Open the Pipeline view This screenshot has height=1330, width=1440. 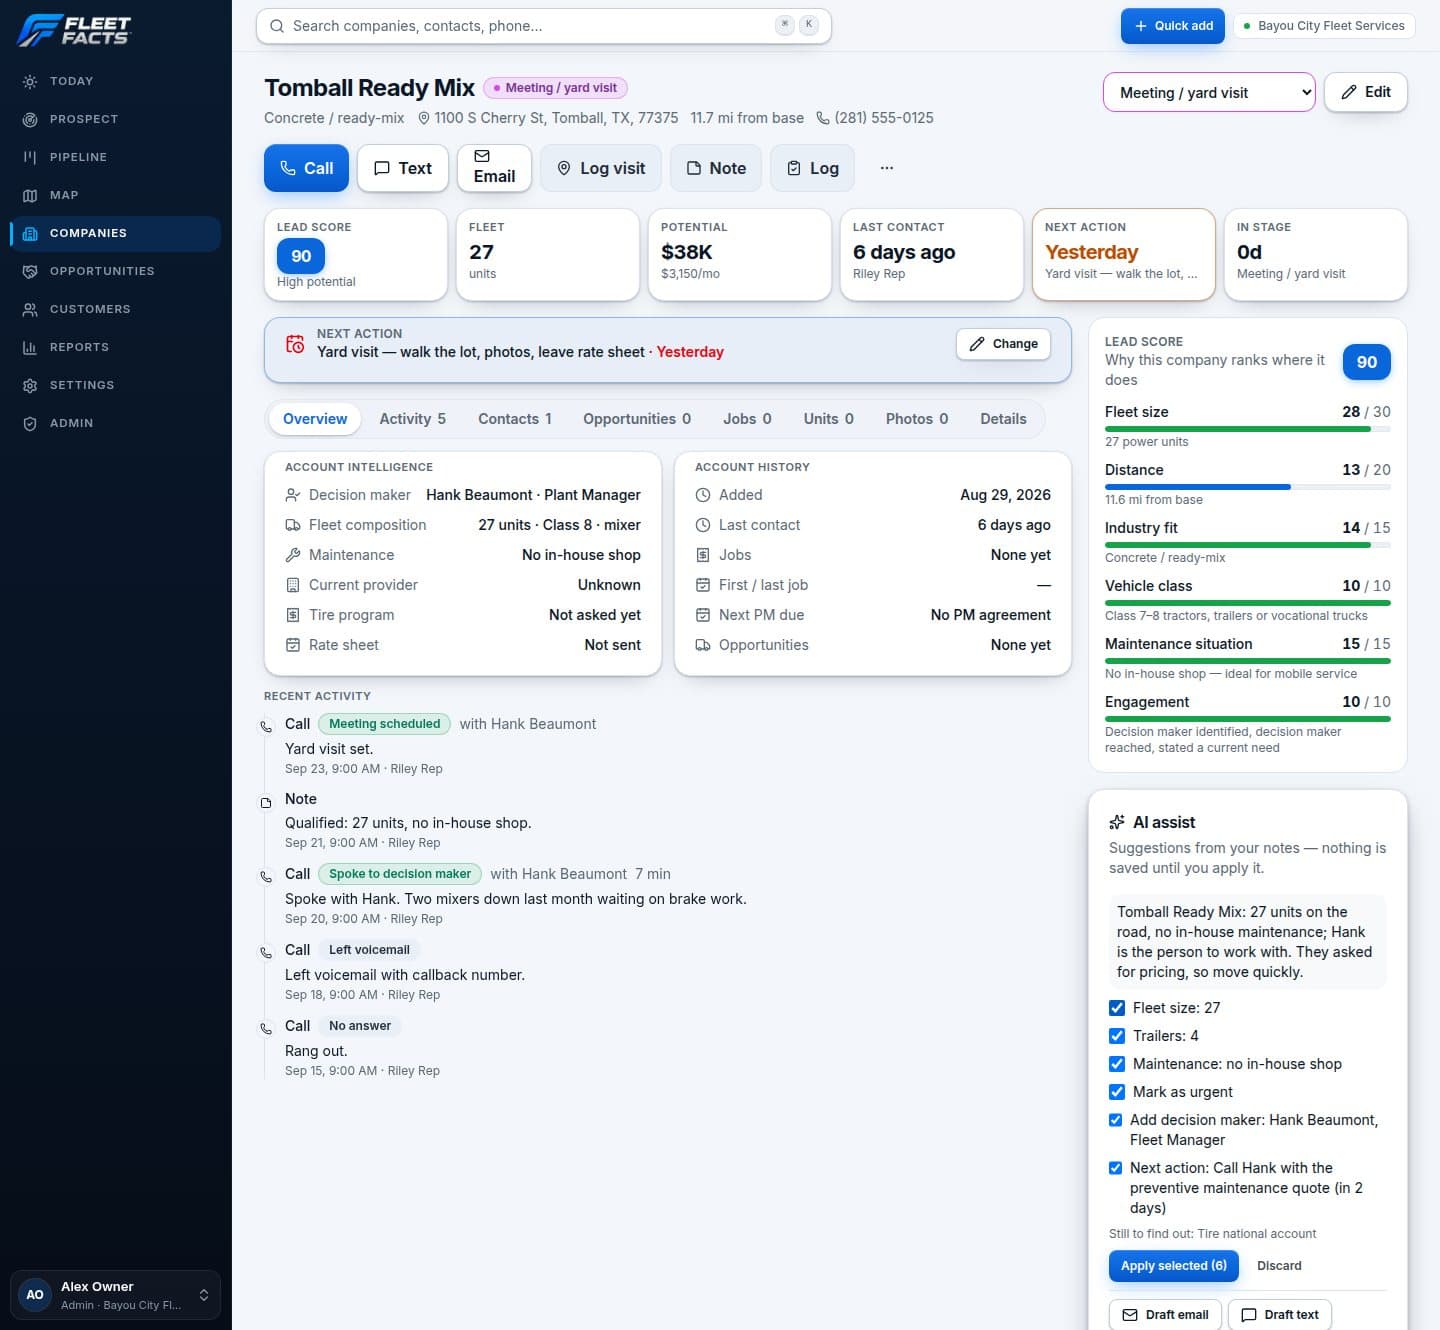[115, 157]
